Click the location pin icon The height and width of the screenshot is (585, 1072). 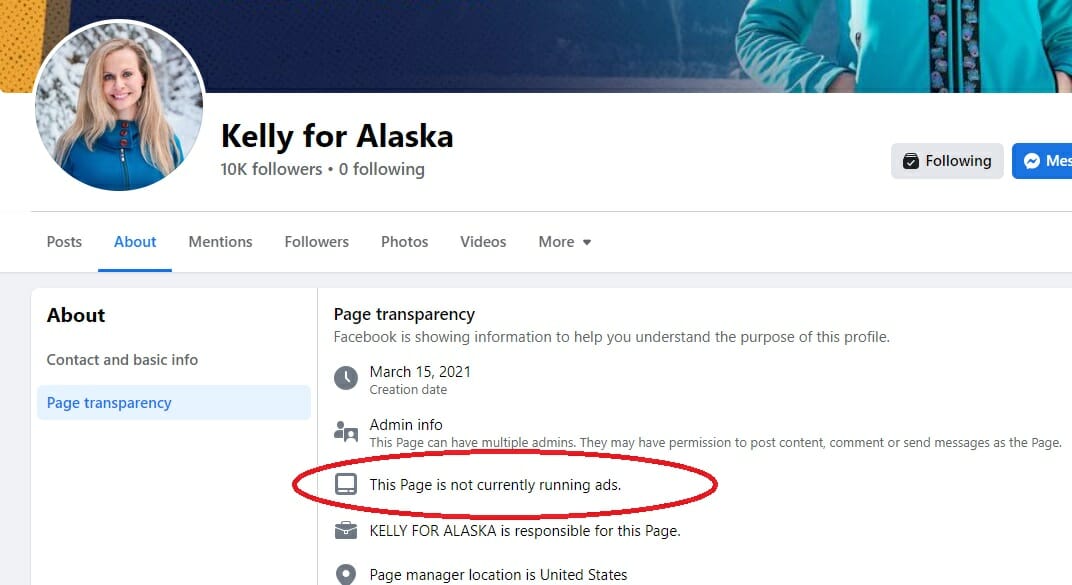(x=346, y=574)
